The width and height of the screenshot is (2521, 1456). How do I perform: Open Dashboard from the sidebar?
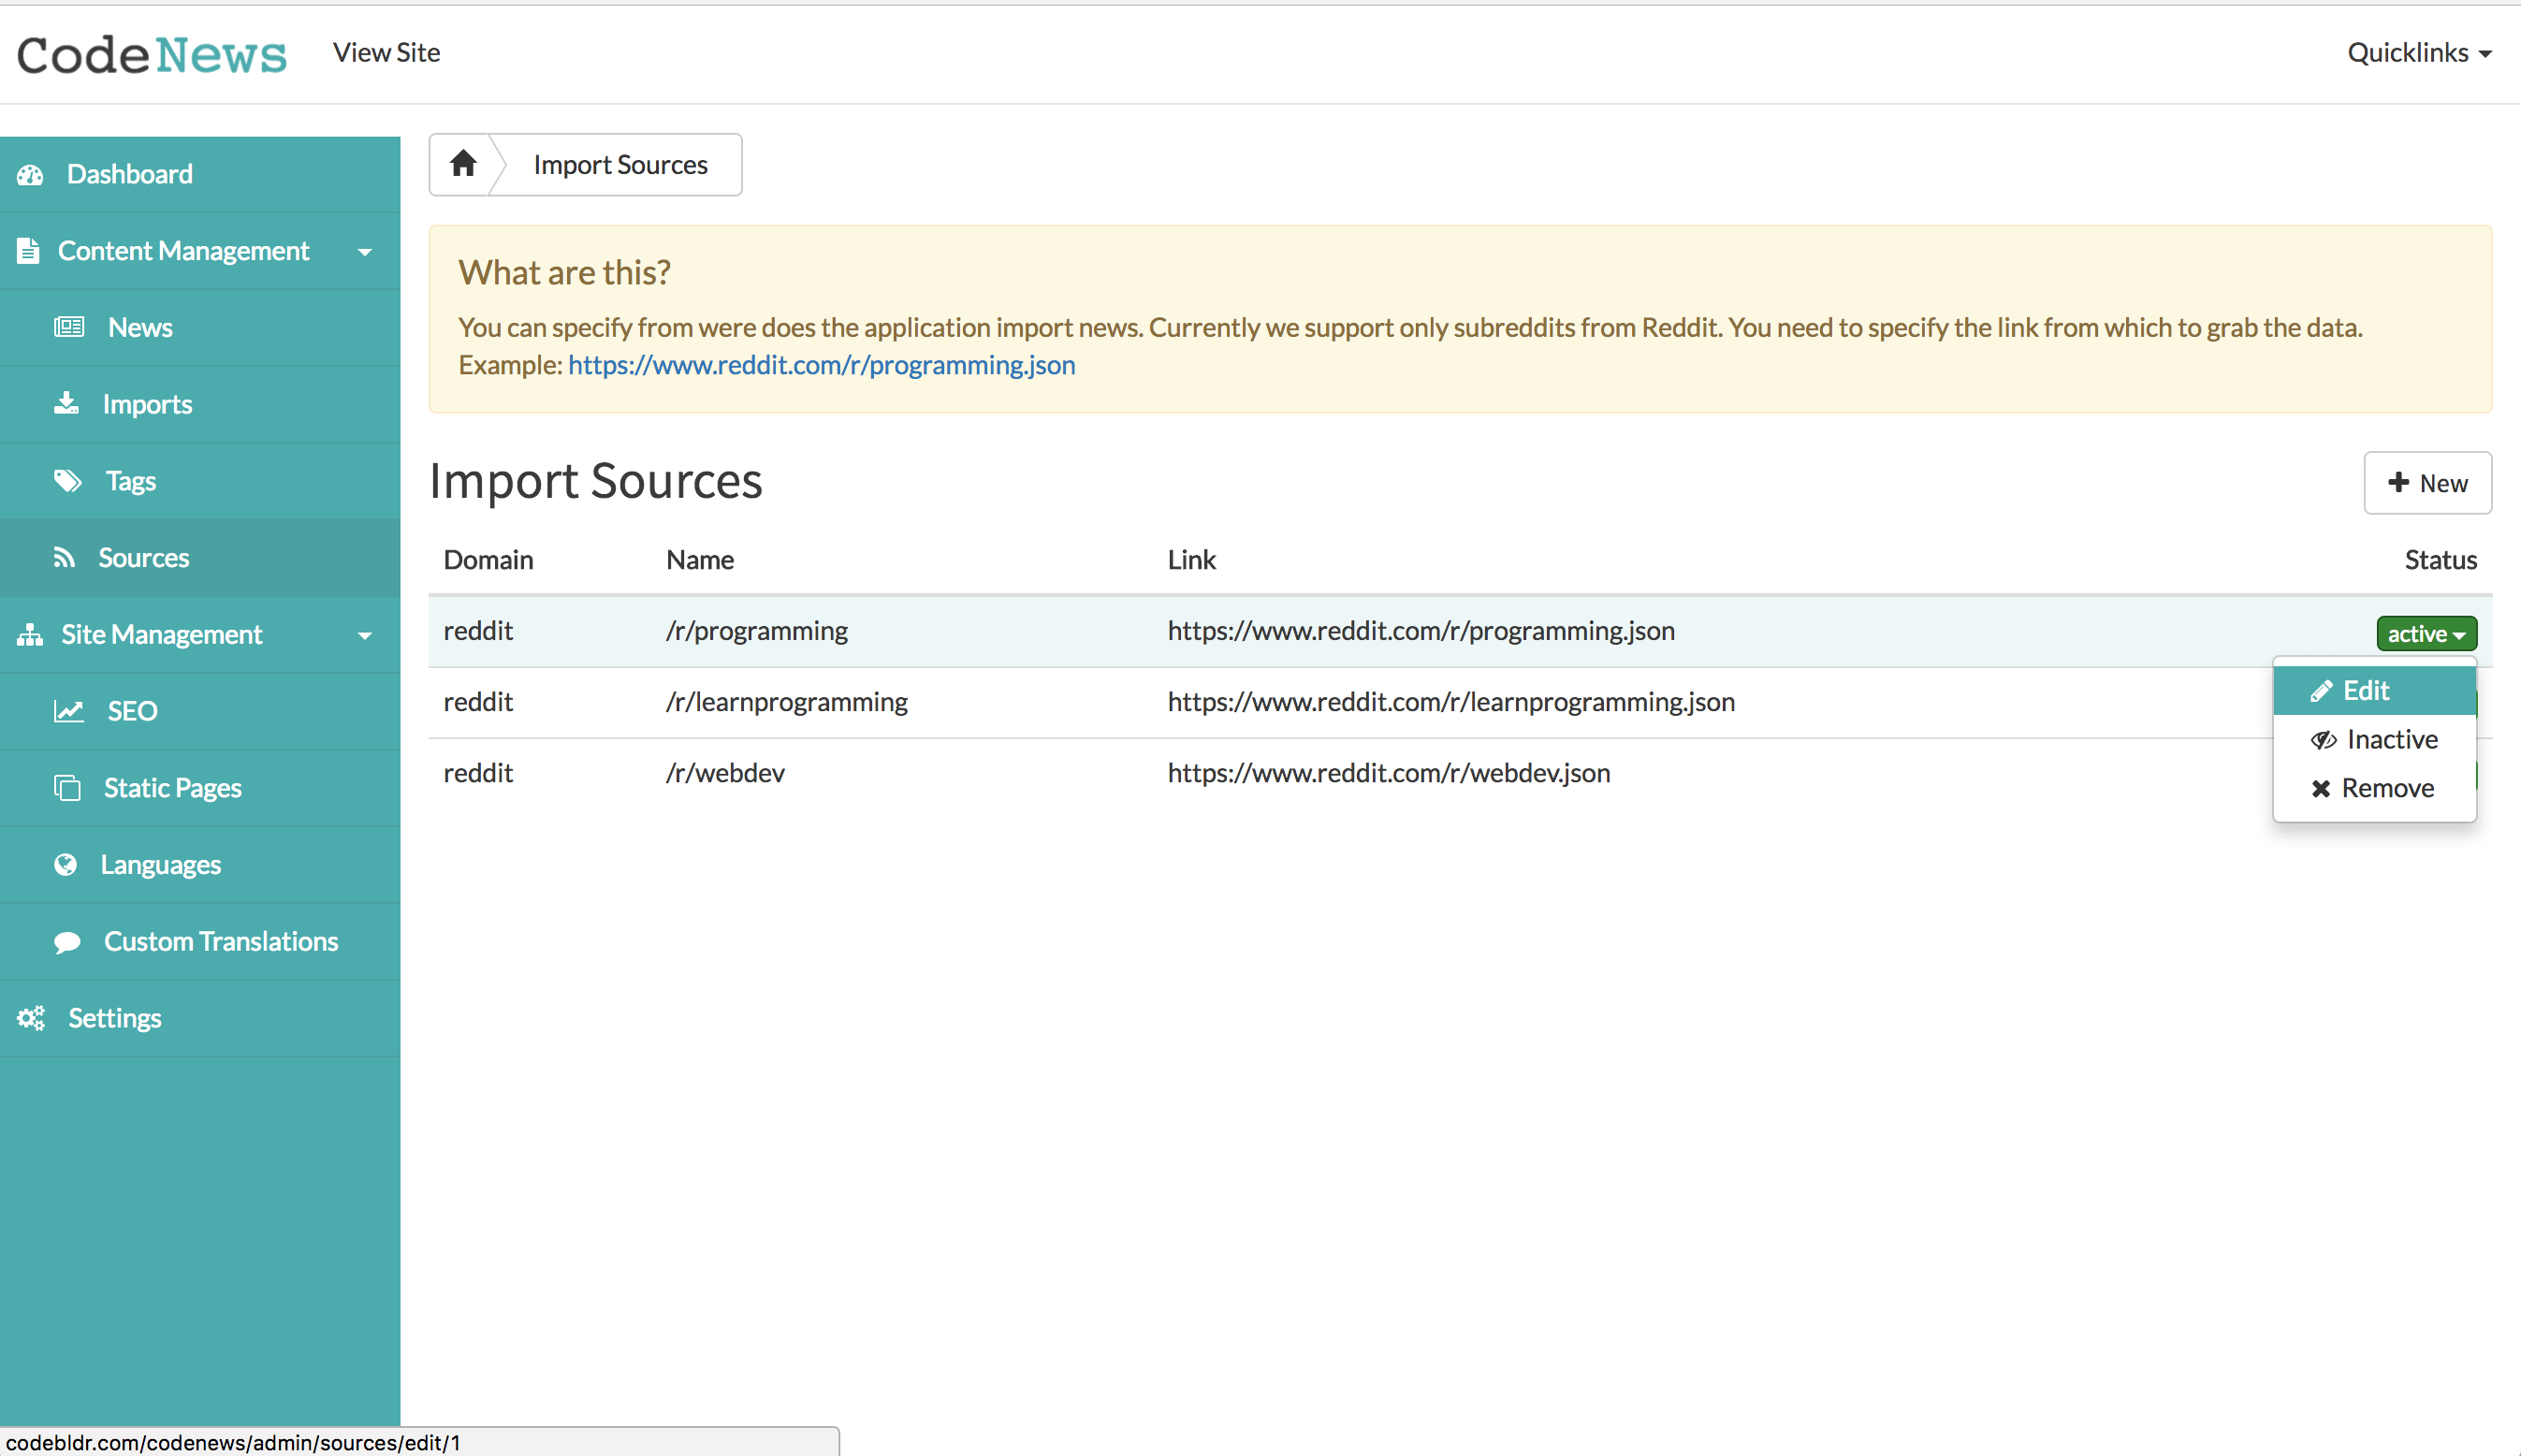[129, 174]
